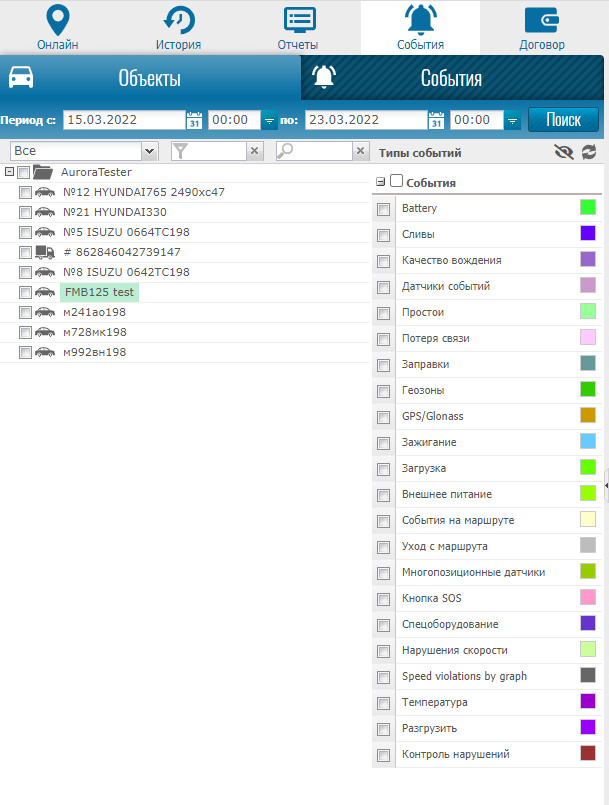Select Speed violations by graph type

(x=464, y=676)
